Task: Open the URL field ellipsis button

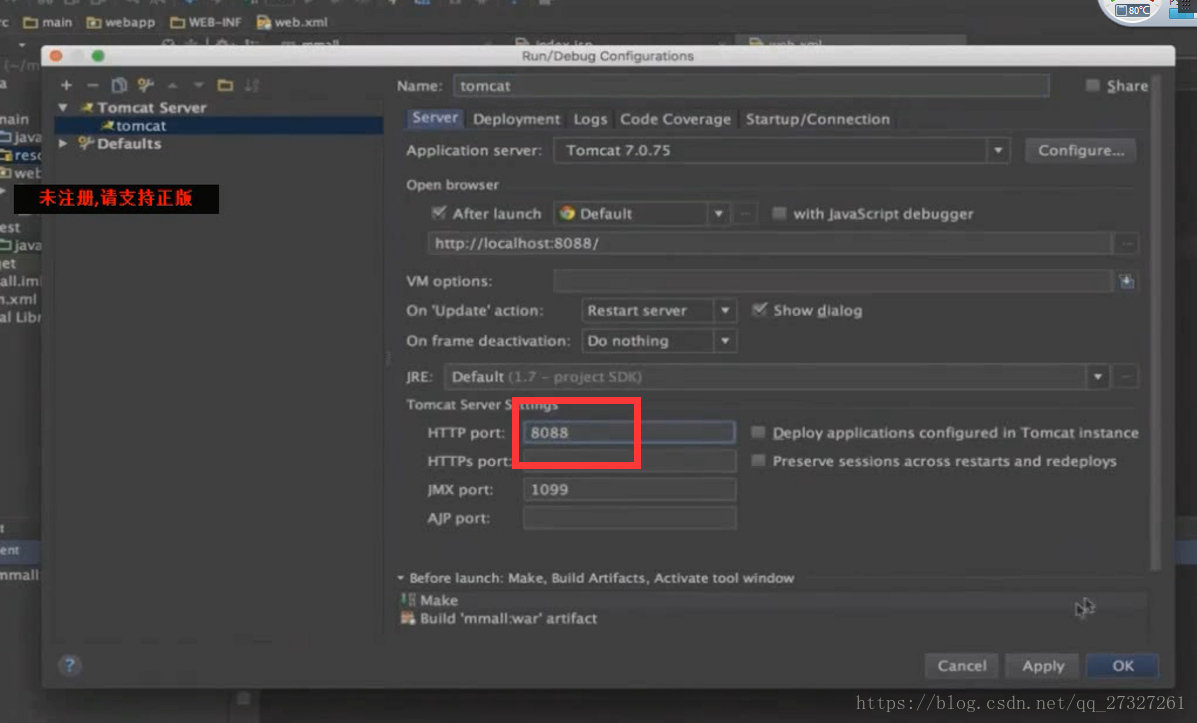Action: (x=1127, y=244)
